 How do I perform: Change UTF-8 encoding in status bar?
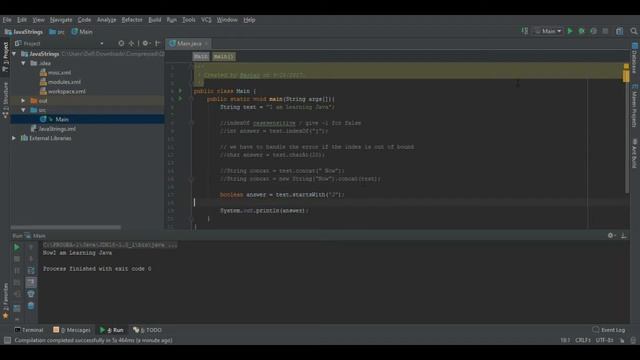click(604, 340)
